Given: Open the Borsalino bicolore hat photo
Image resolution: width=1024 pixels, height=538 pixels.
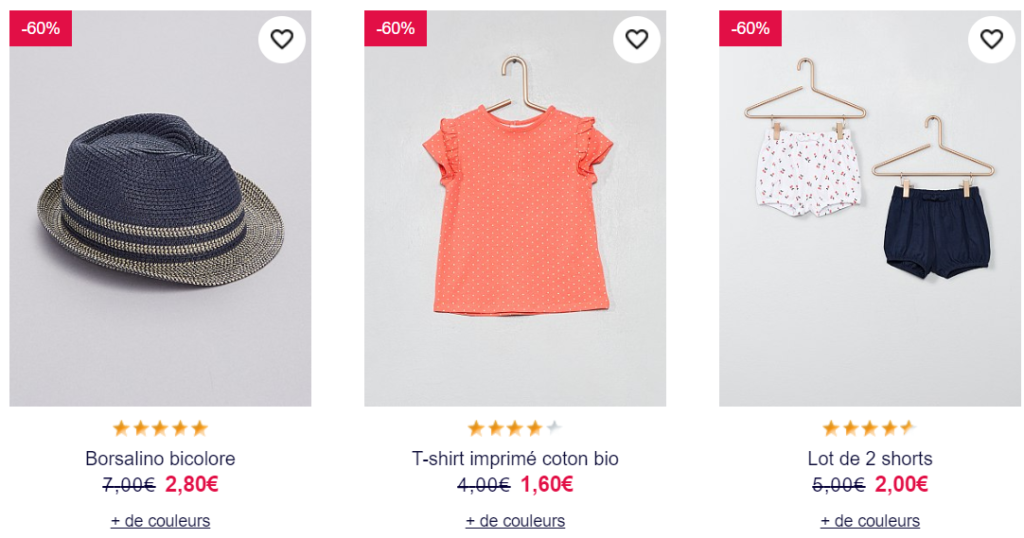Looking at the screenshot, I should click(x=160, y=210).
